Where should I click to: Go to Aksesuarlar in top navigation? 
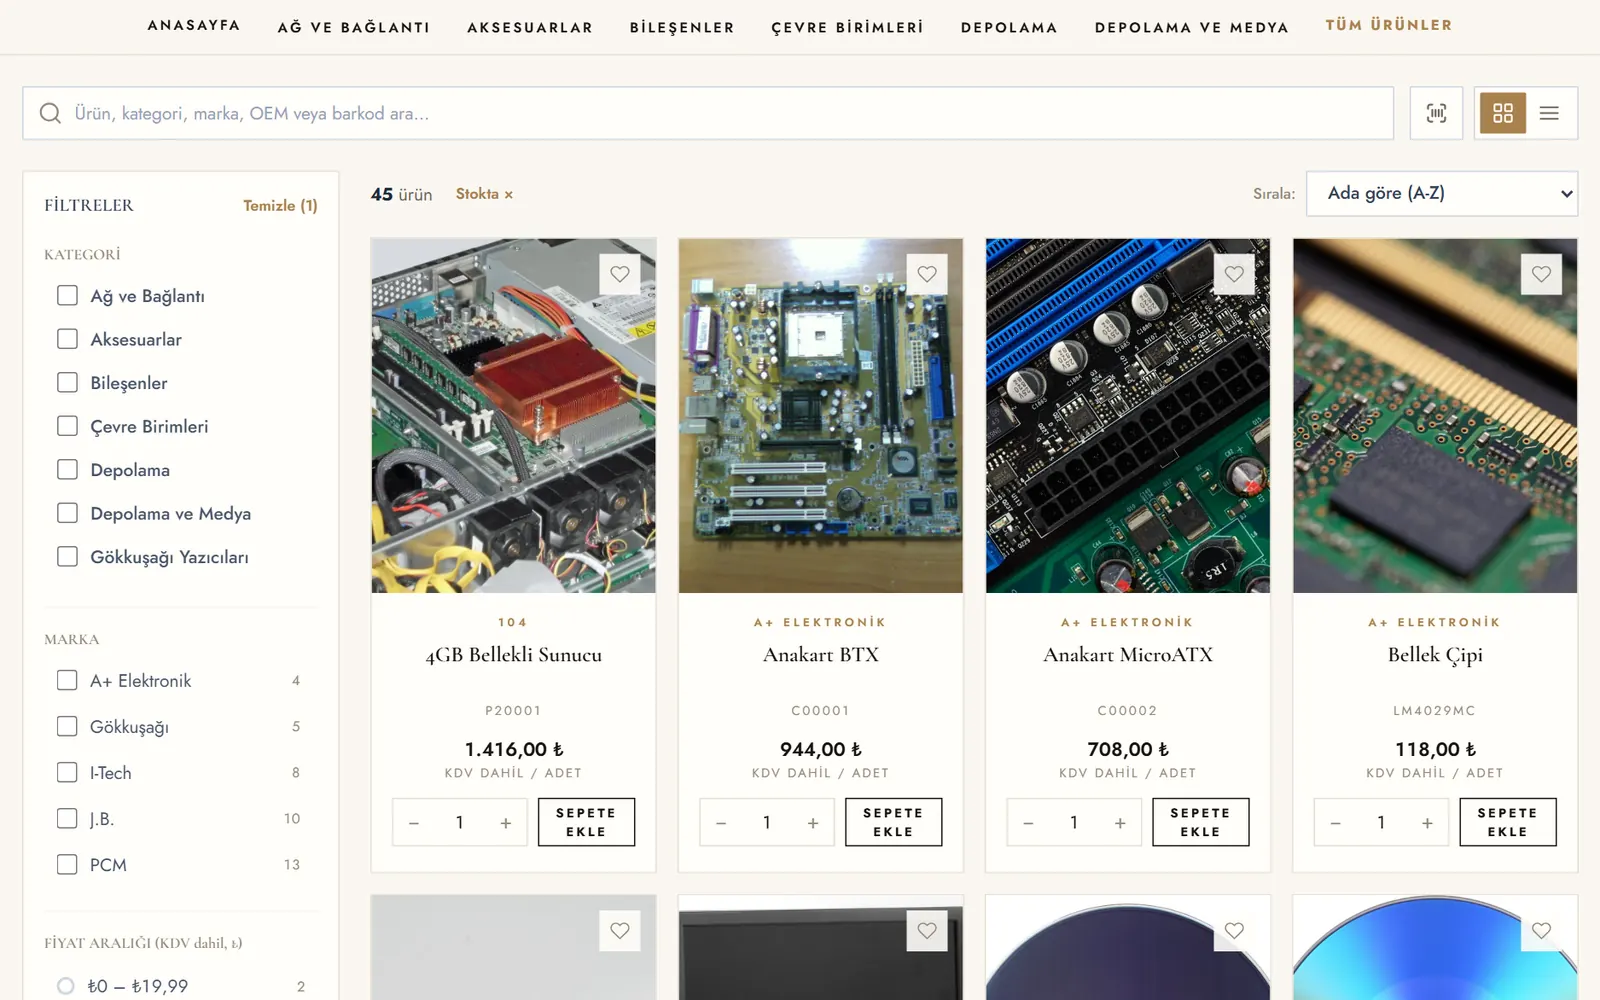[530, 27]
